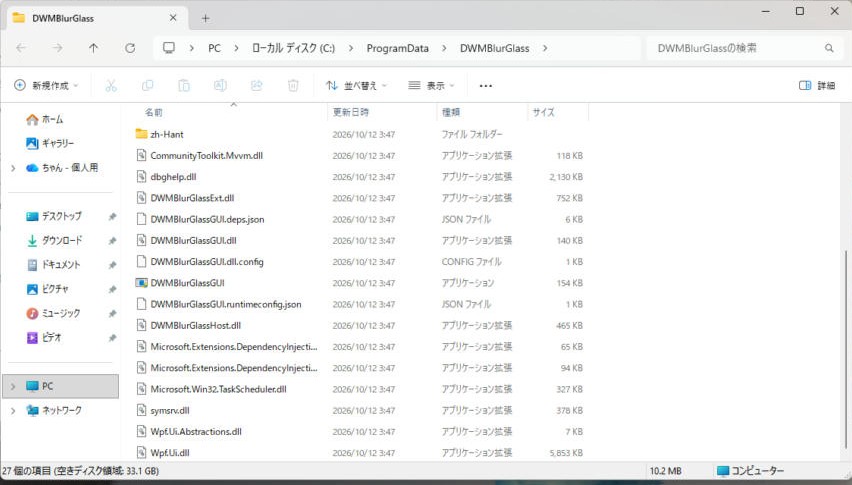Refresh the current folder view
852x485 pixels.
click(x=130, y=48)
